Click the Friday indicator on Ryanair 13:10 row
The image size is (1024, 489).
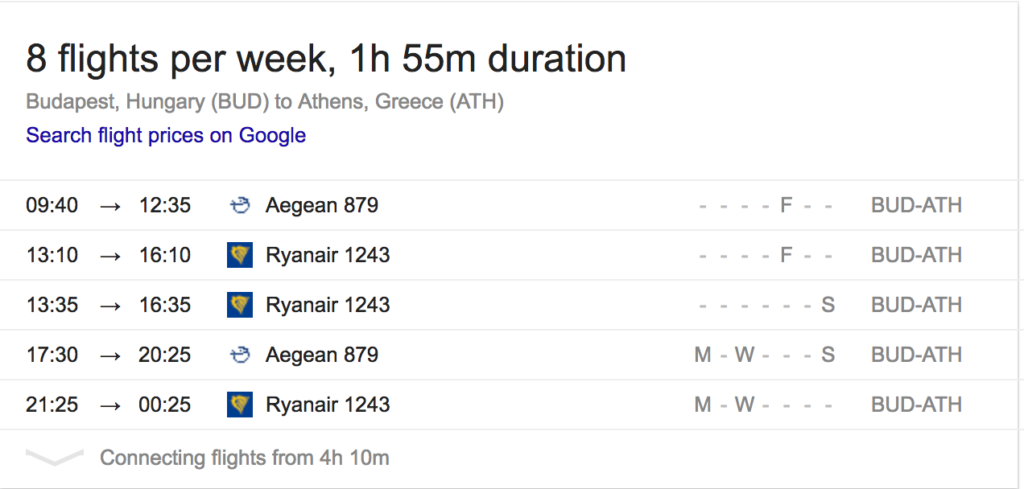pos(786,255)
